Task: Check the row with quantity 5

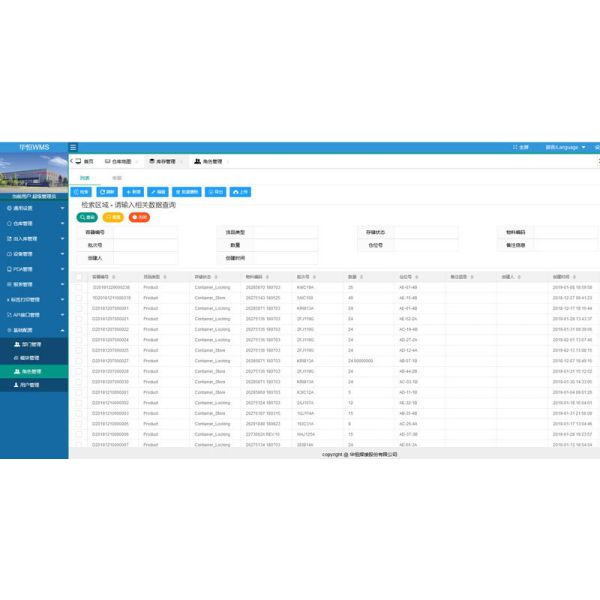Action: pos(79,392)
